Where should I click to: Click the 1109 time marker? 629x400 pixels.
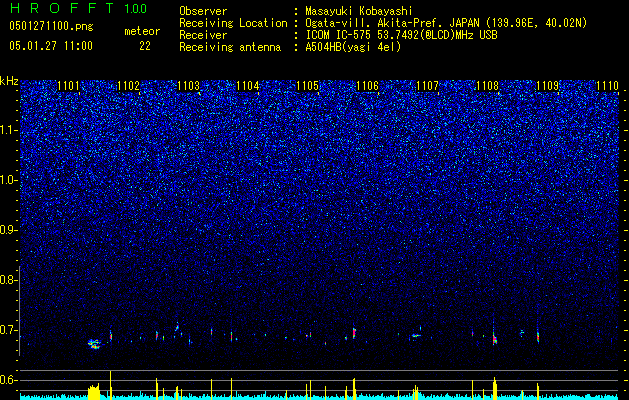click(x=548, y=86)
